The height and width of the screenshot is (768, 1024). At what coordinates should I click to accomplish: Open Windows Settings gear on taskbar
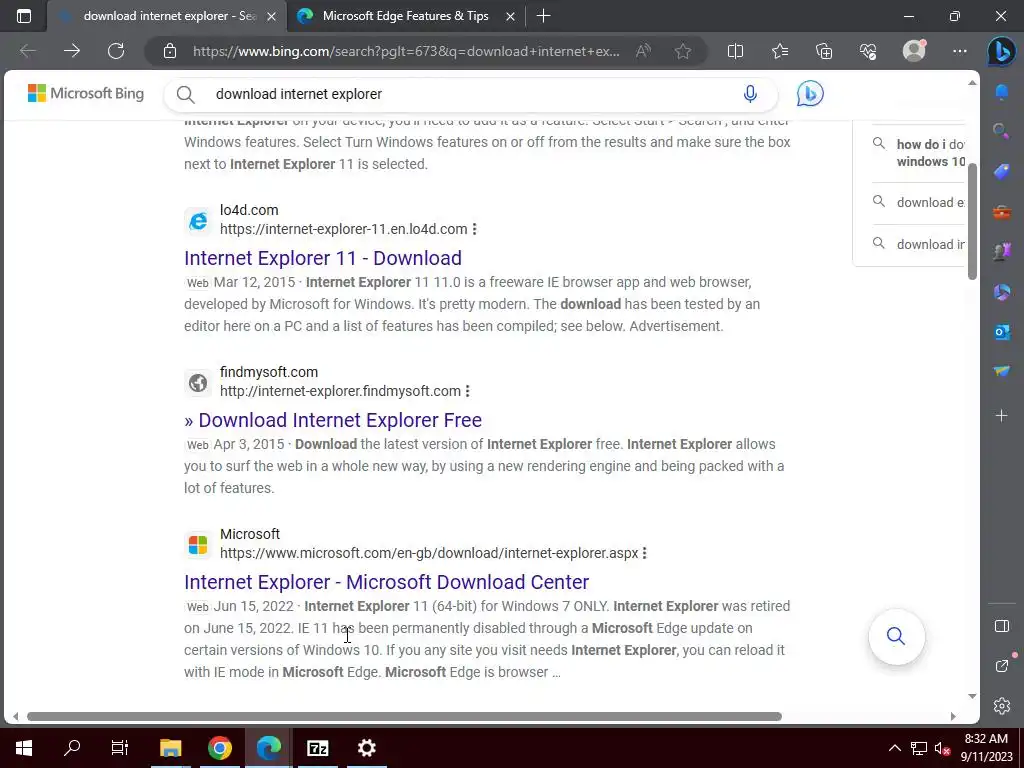tap(367, 748)
